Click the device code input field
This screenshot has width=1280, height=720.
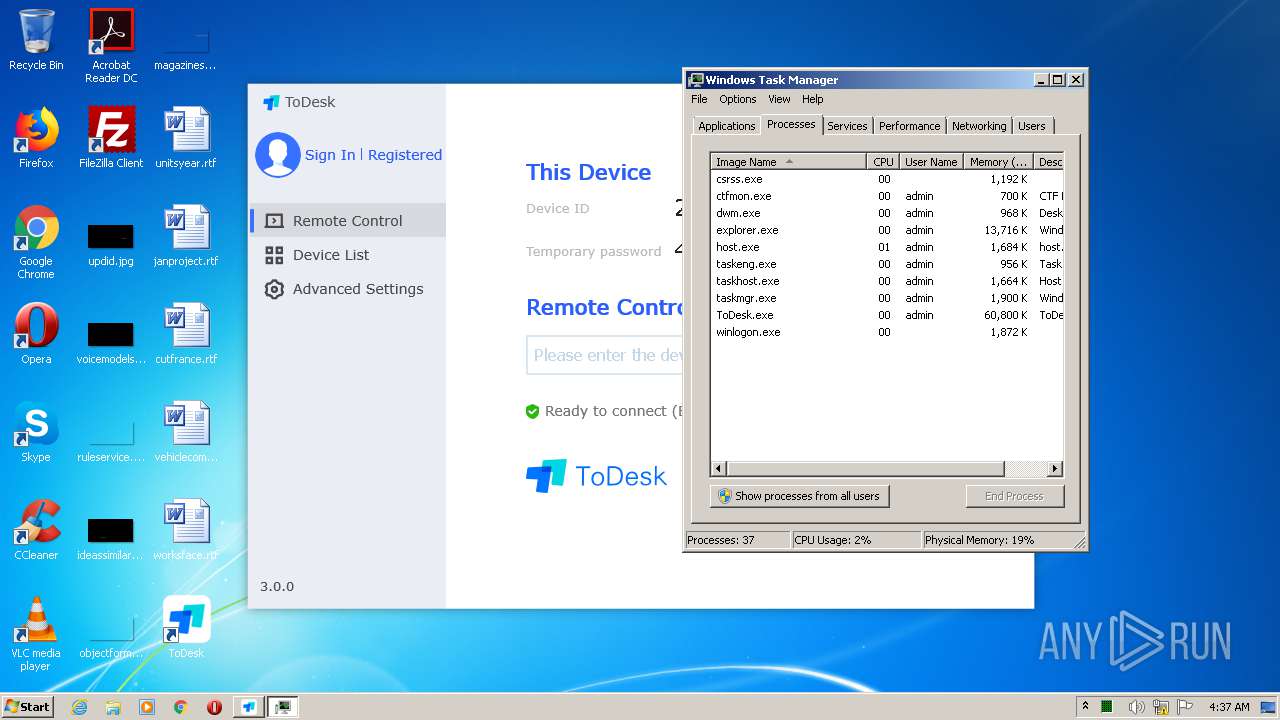pyautogui.click(x=605, y=355)
